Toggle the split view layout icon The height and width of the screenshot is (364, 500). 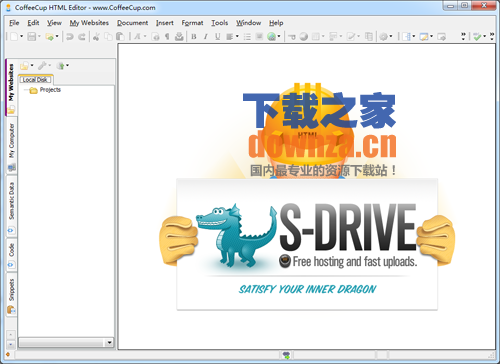406,37
